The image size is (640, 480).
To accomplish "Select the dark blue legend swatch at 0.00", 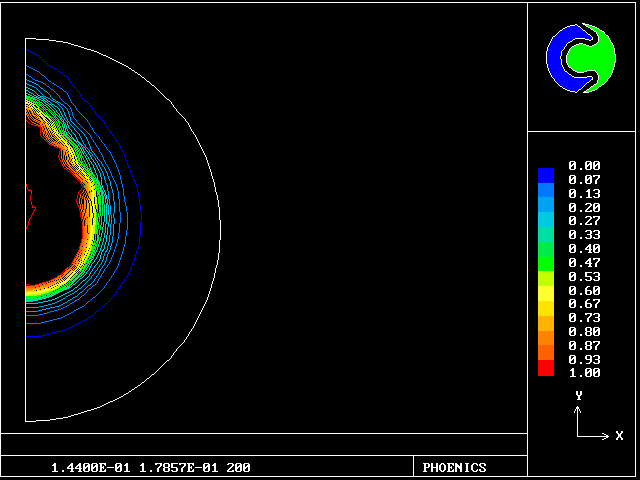I will click(x=545, y=174).
